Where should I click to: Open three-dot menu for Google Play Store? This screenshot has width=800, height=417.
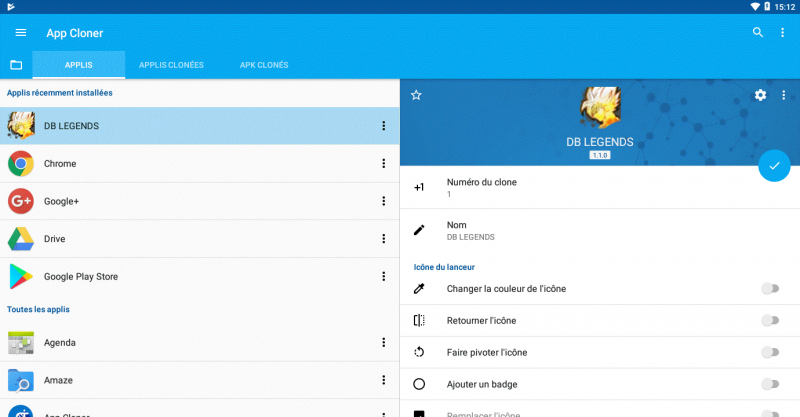(383, 277)
